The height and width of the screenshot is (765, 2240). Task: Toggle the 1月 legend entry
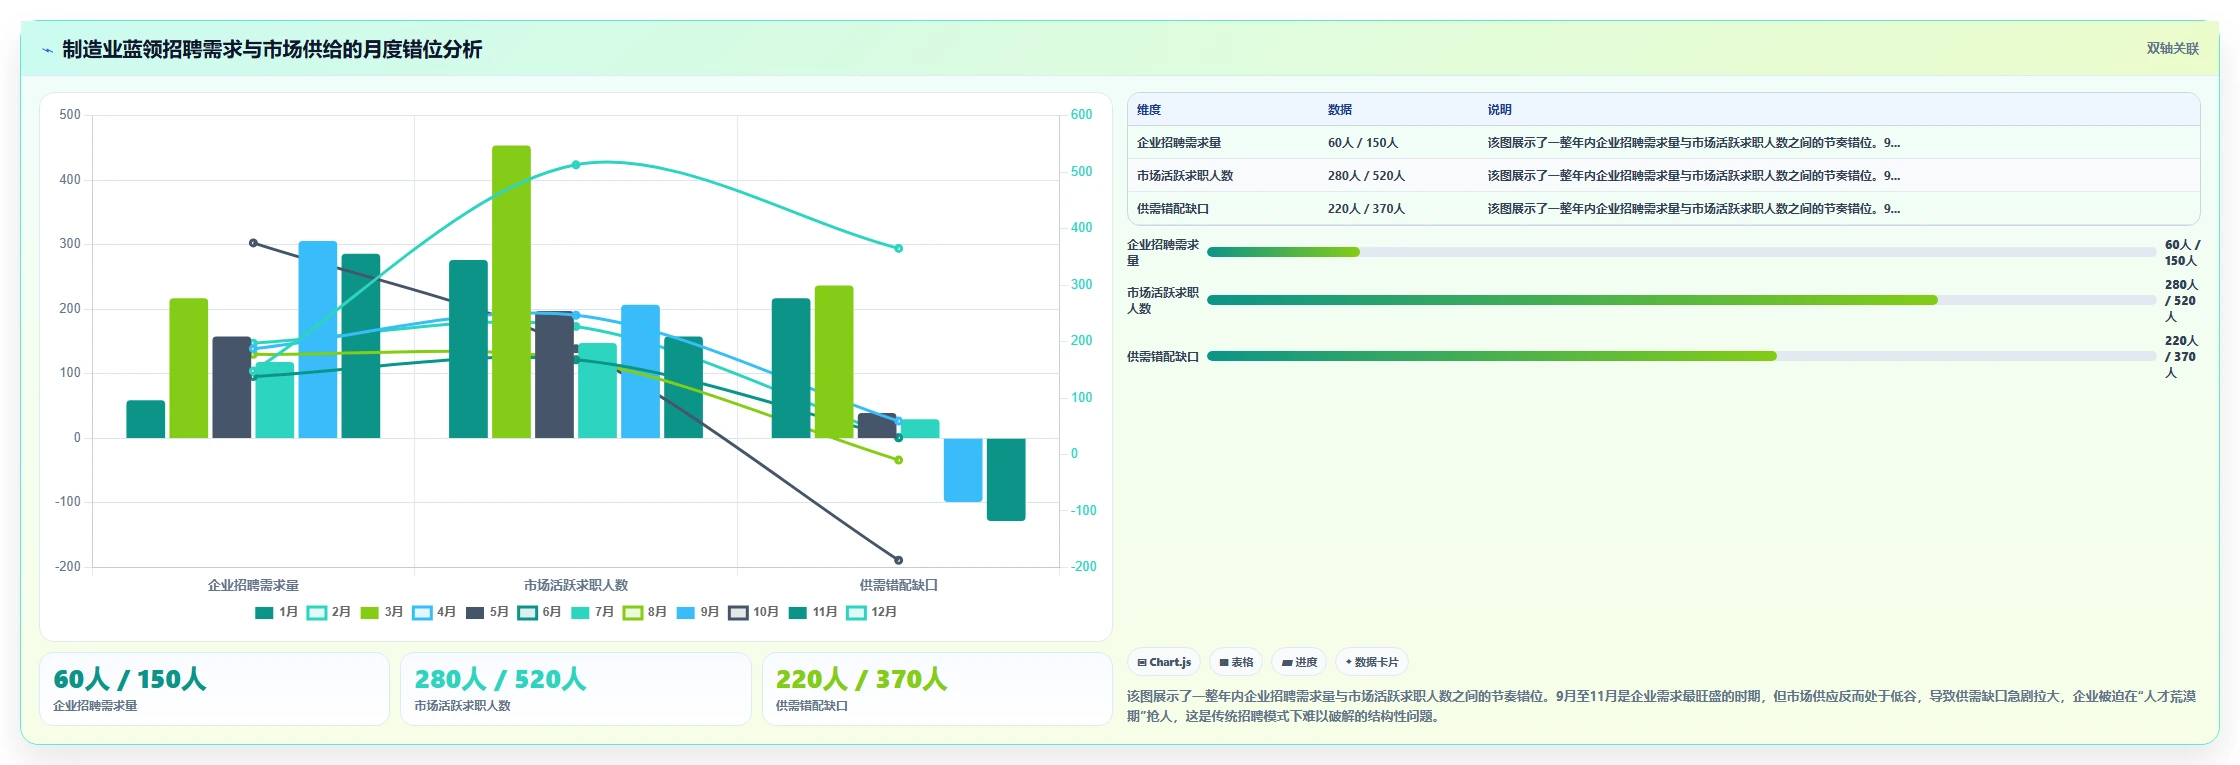click(x=276, y=612)
